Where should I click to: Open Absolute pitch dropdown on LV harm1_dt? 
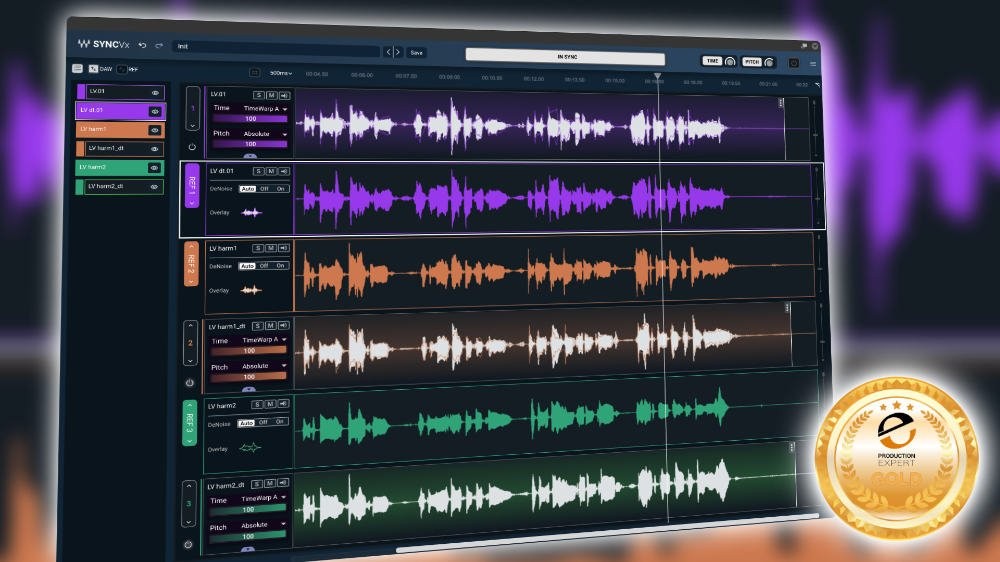click(x=264, y=366)
